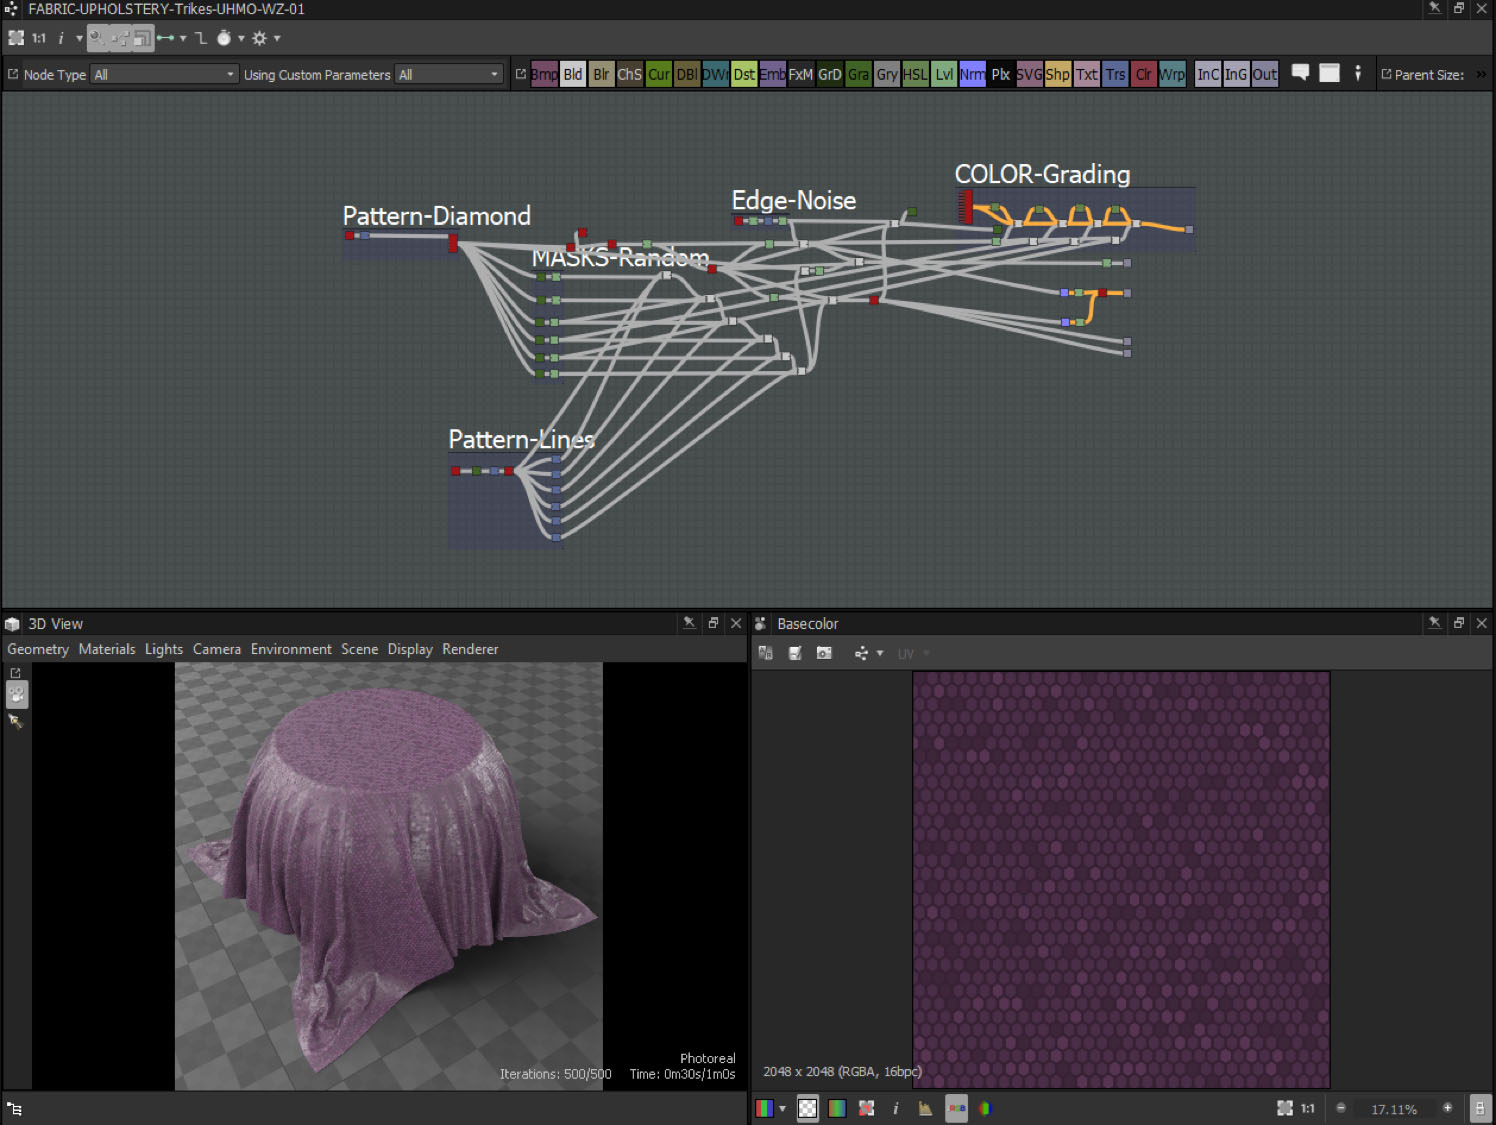Add a Normal node using Nrm
This screenshot has height=1125, width=1496.
pyautogui.click(x=972, y=74)
